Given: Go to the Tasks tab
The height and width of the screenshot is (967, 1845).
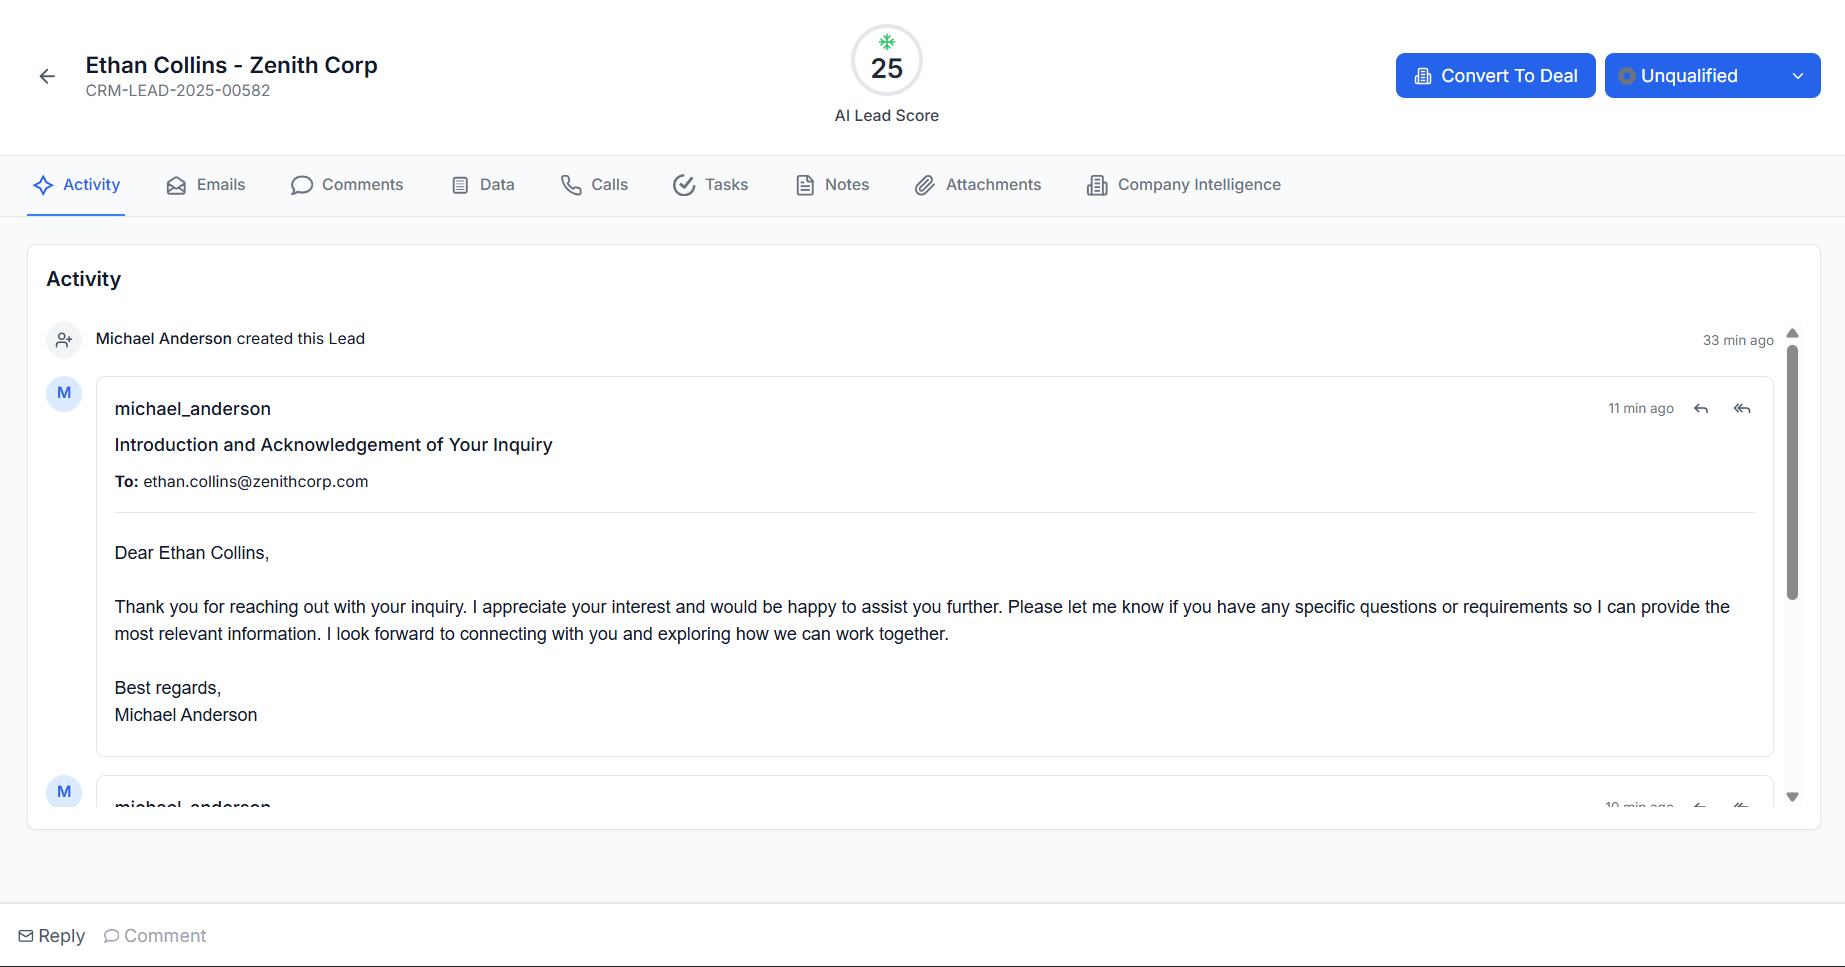Looking at the screenshot, I should (x=710, y=185).
